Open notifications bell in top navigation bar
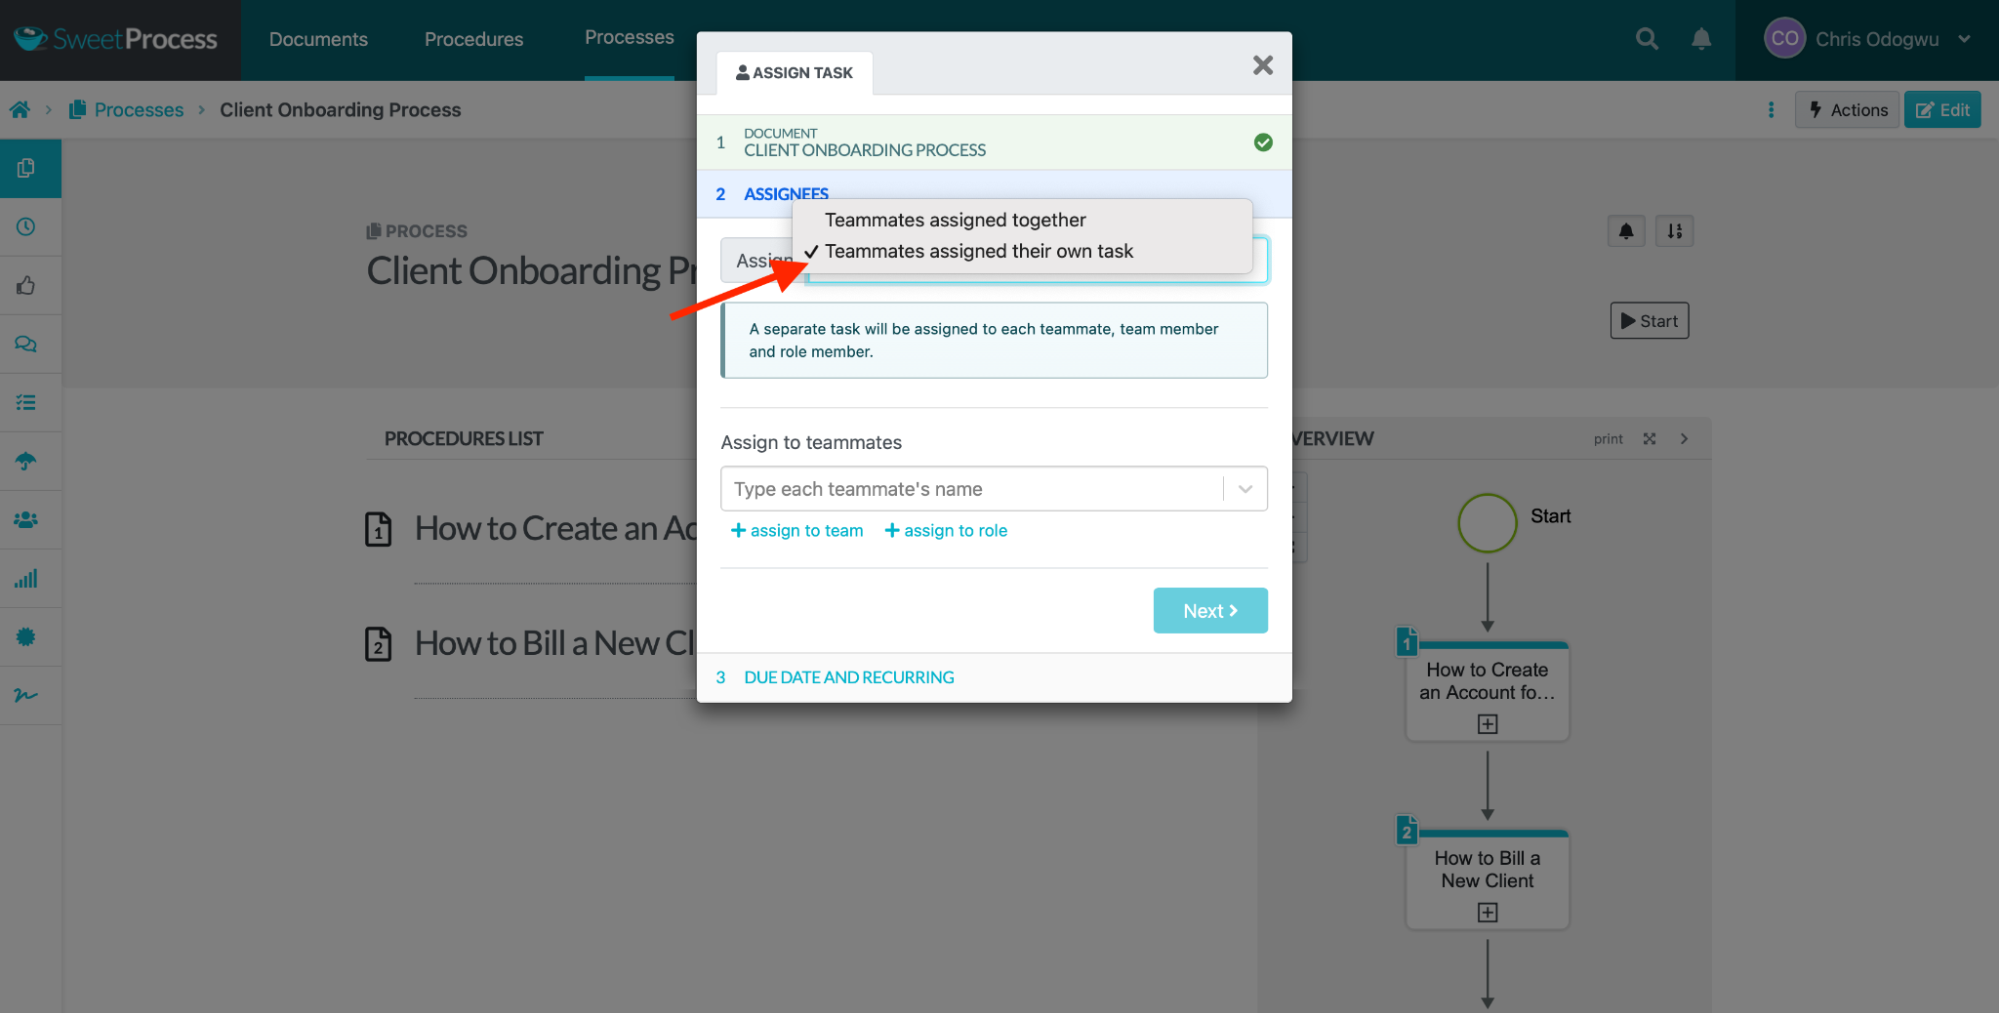The image size is (1999, 1014). [1700, 39]
